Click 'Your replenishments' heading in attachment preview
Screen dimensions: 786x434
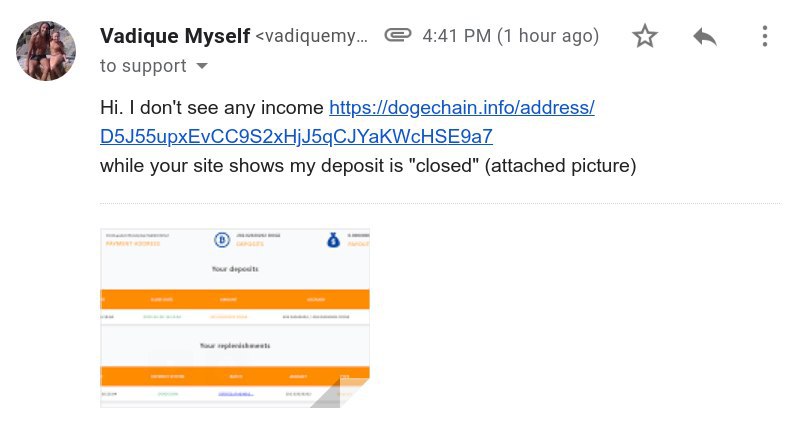235,346
